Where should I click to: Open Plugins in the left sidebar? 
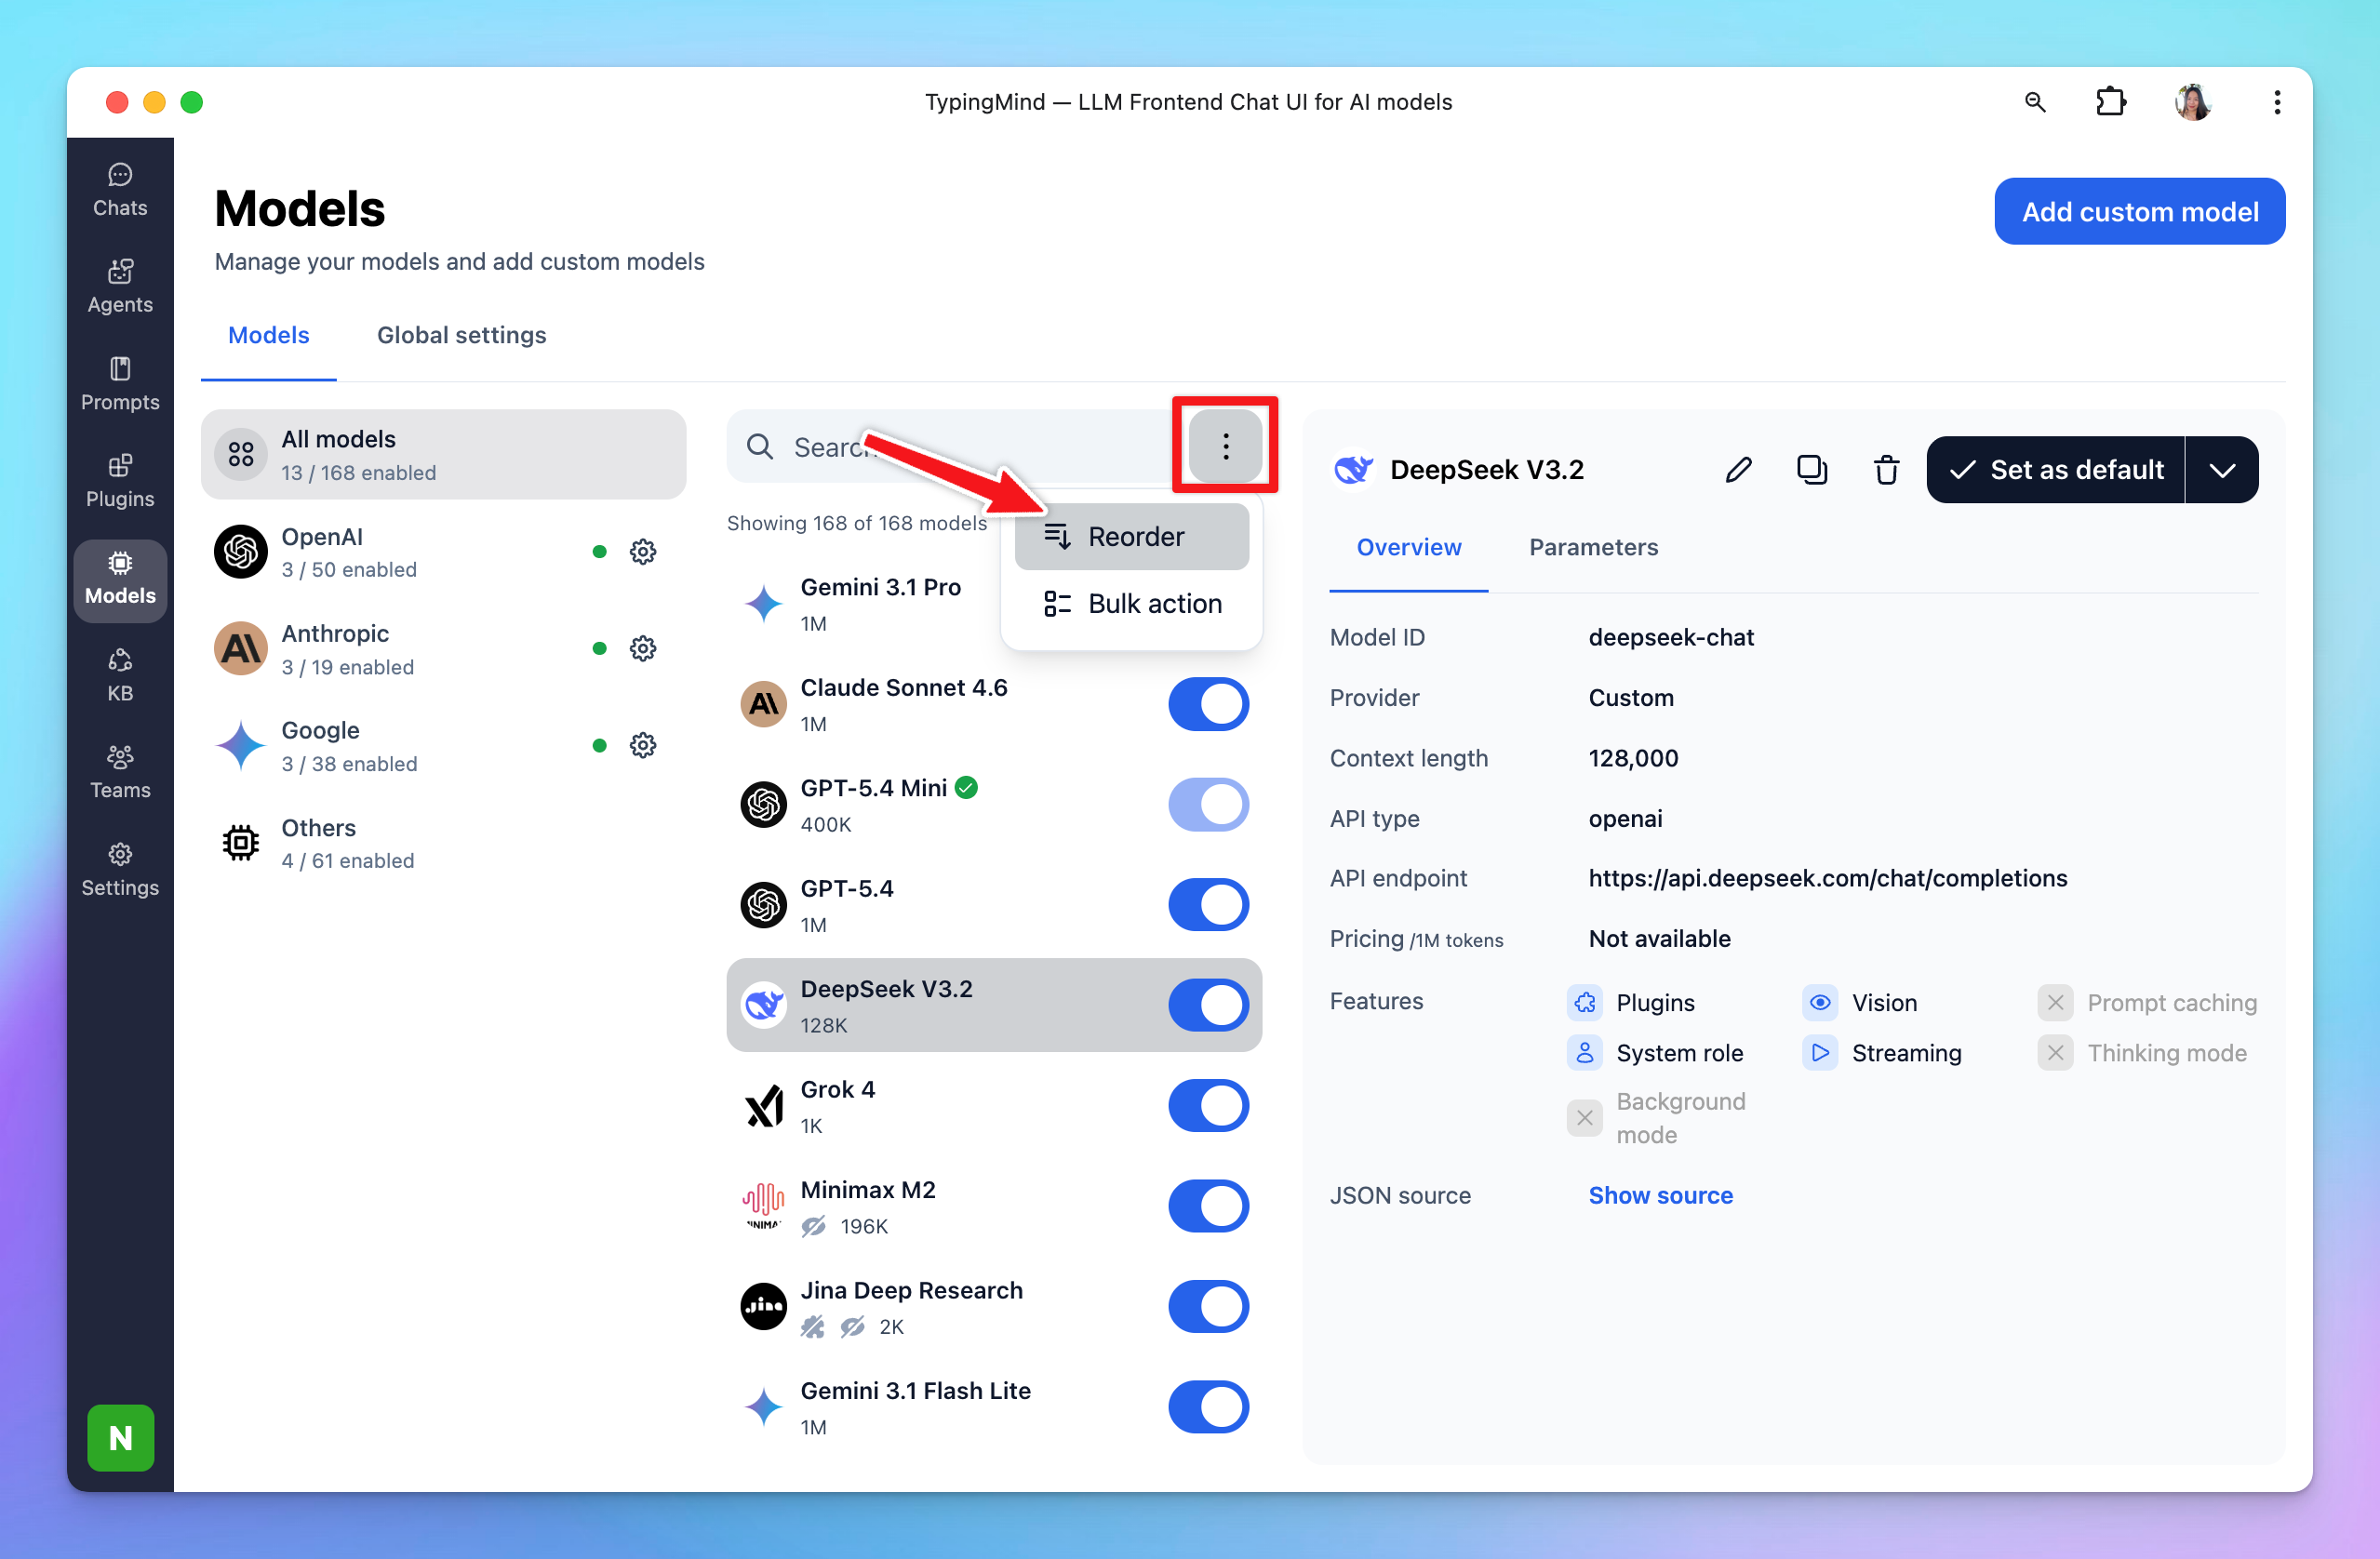coord(120,481)
